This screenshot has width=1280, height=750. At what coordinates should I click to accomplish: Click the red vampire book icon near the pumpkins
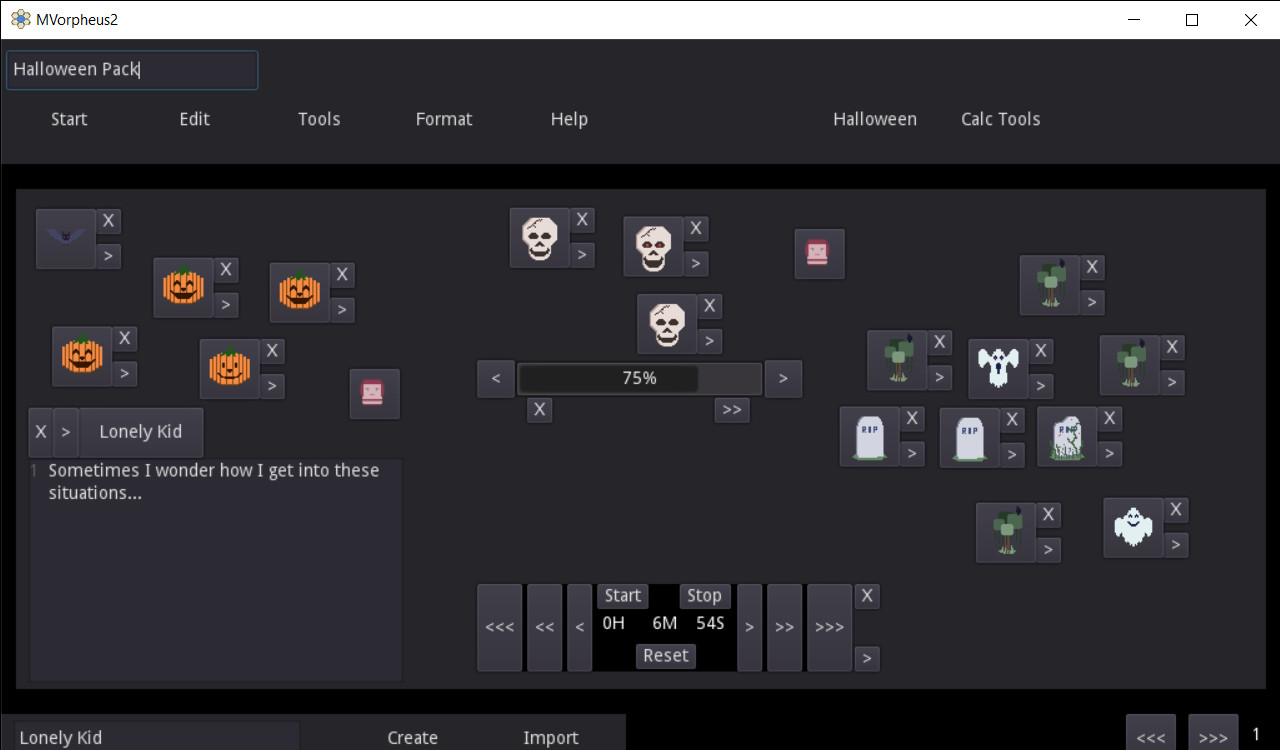tap(375, 394)
